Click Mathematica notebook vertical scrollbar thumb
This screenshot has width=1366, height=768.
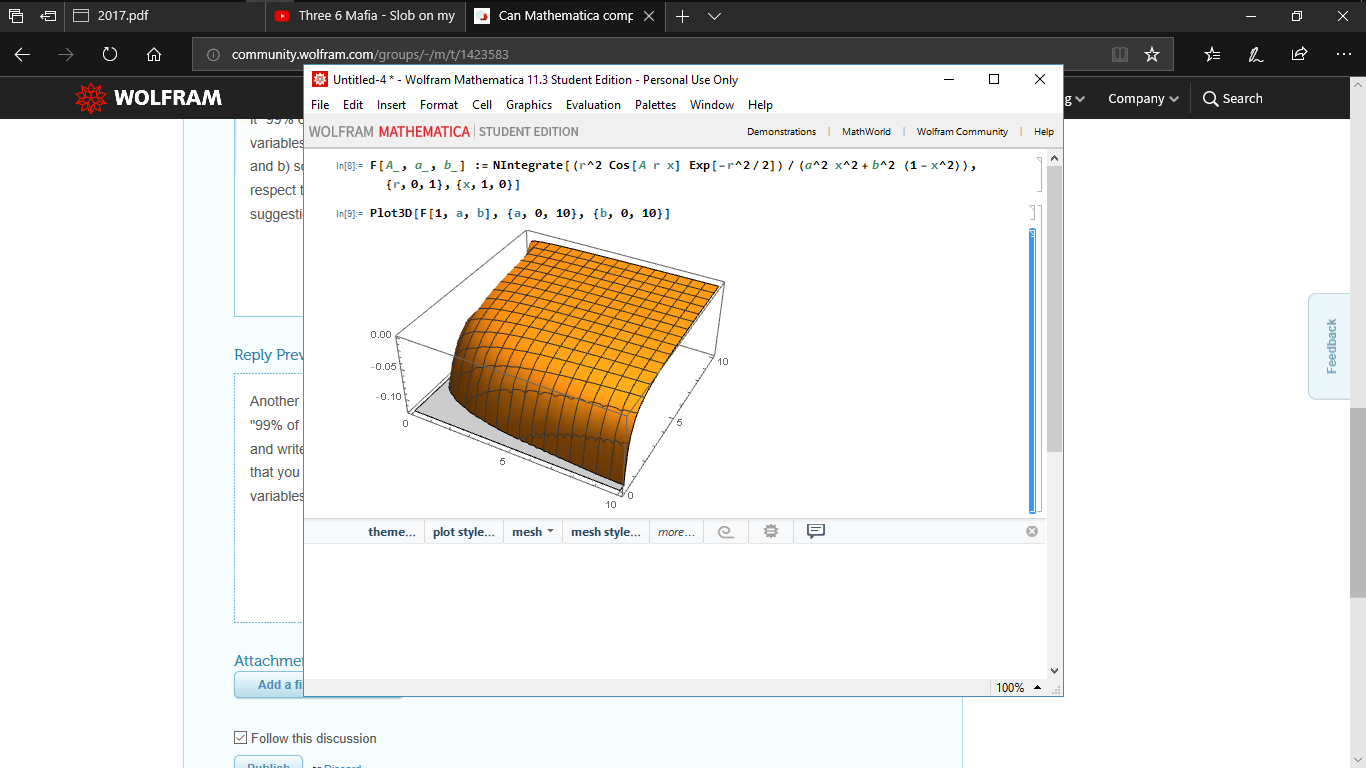coord(1054,309)
